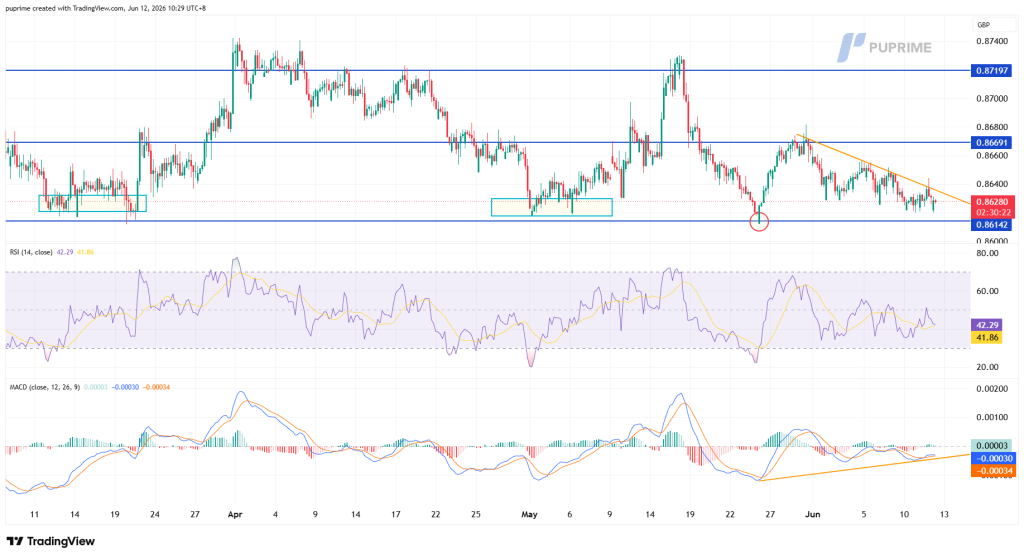This screenshot has height=558, width=1024.
Task: Click the red 0.86280 current price label
Action: tap(992, 202)
